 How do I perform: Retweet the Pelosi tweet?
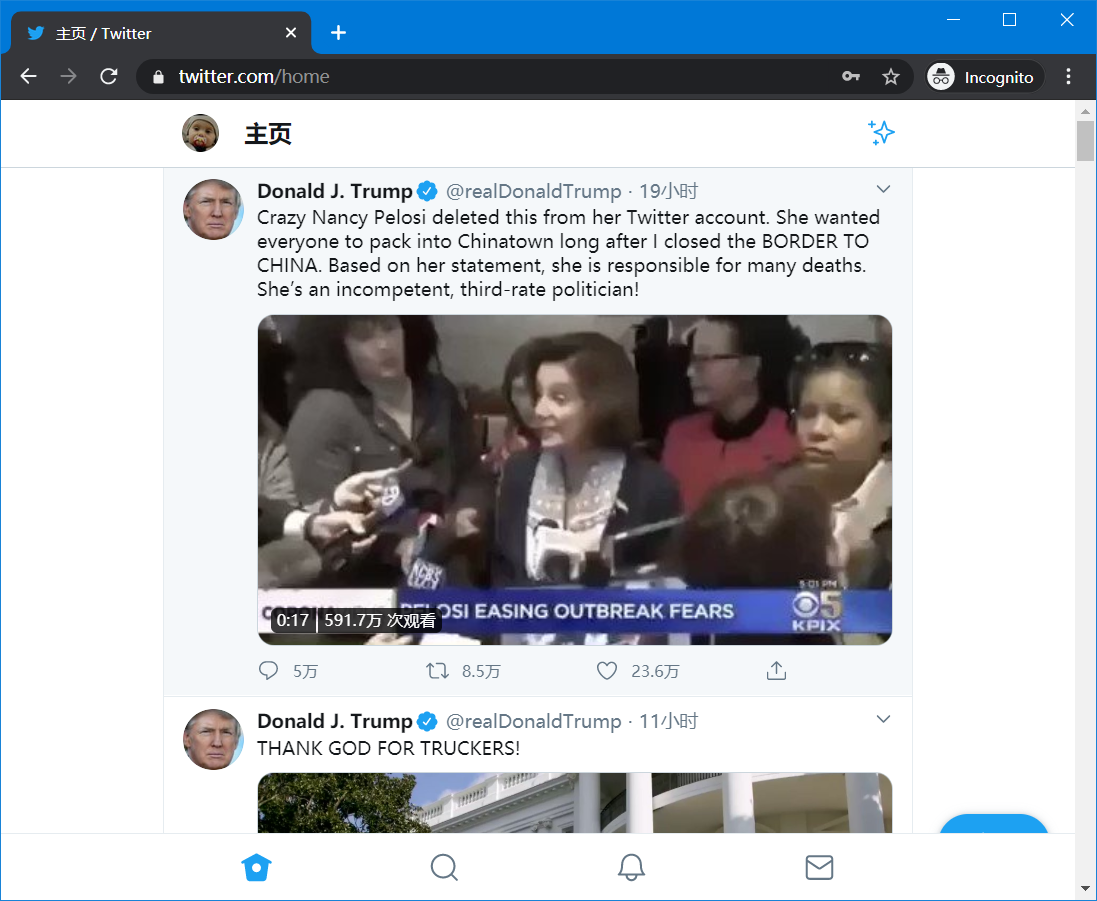[438, 671]
